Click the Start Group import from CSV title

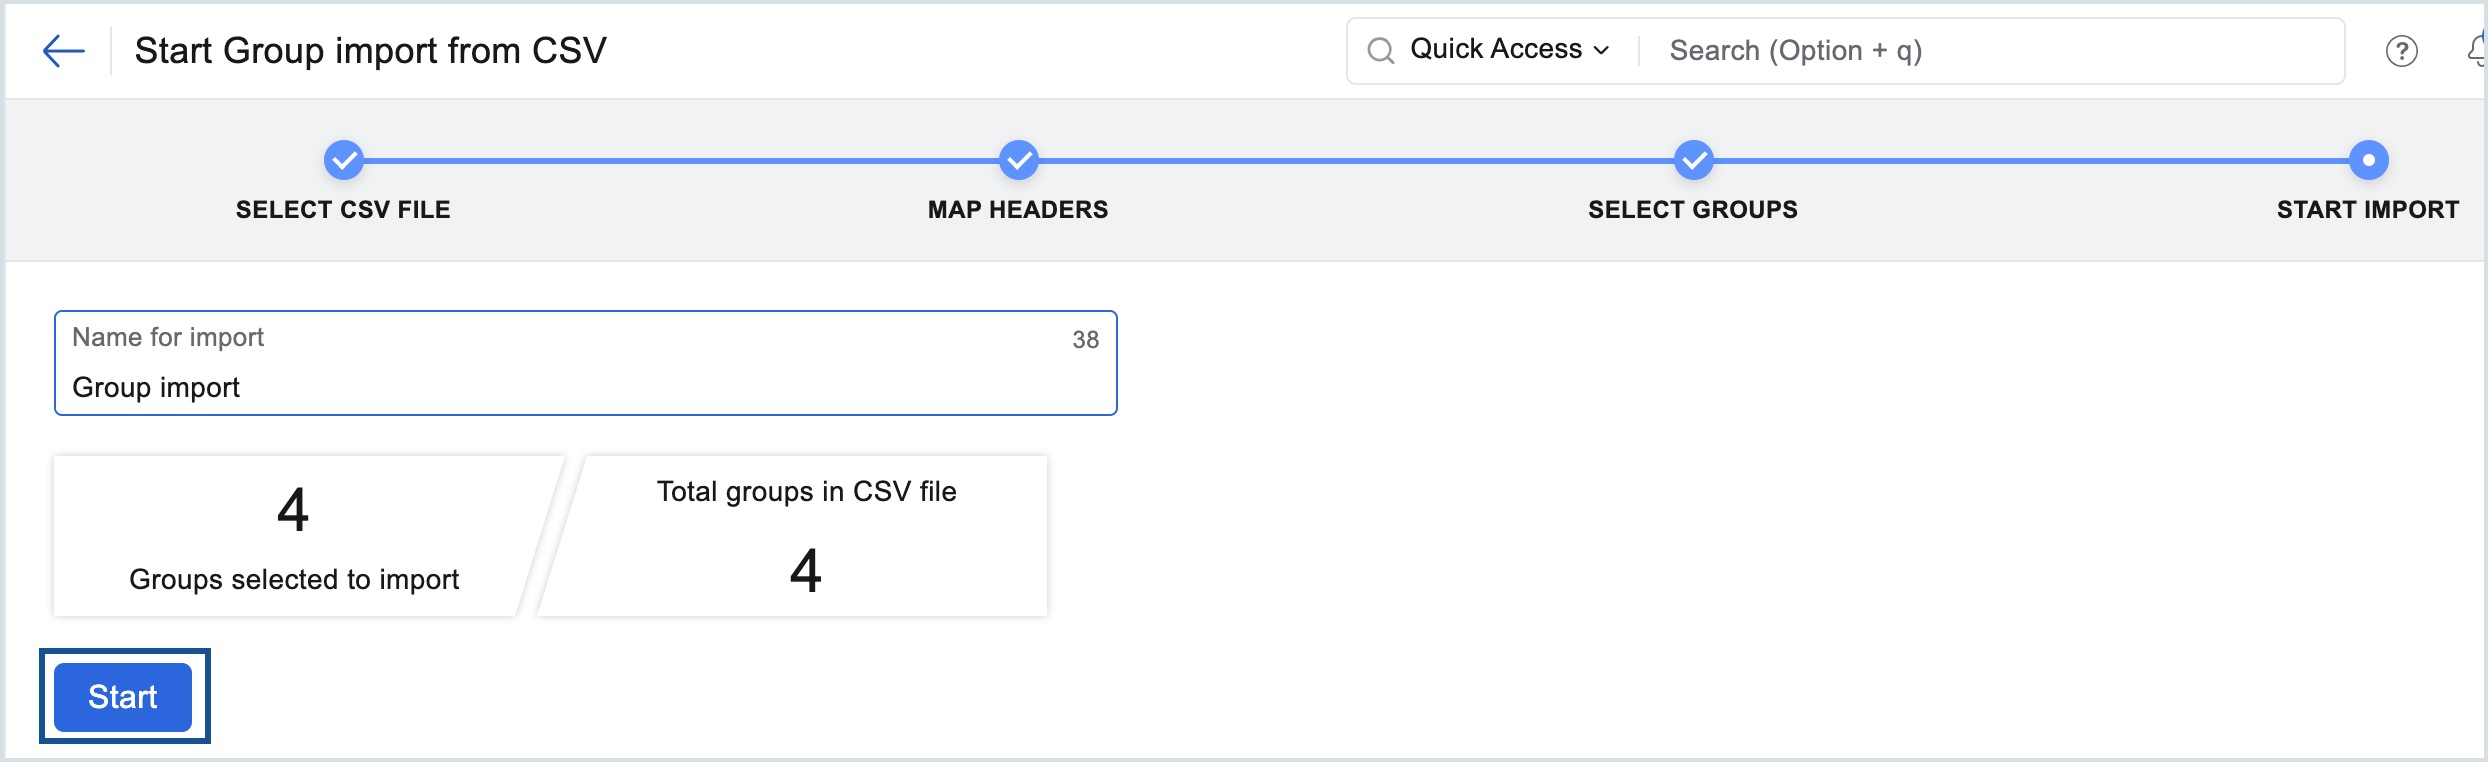click(x=370, y=48)
